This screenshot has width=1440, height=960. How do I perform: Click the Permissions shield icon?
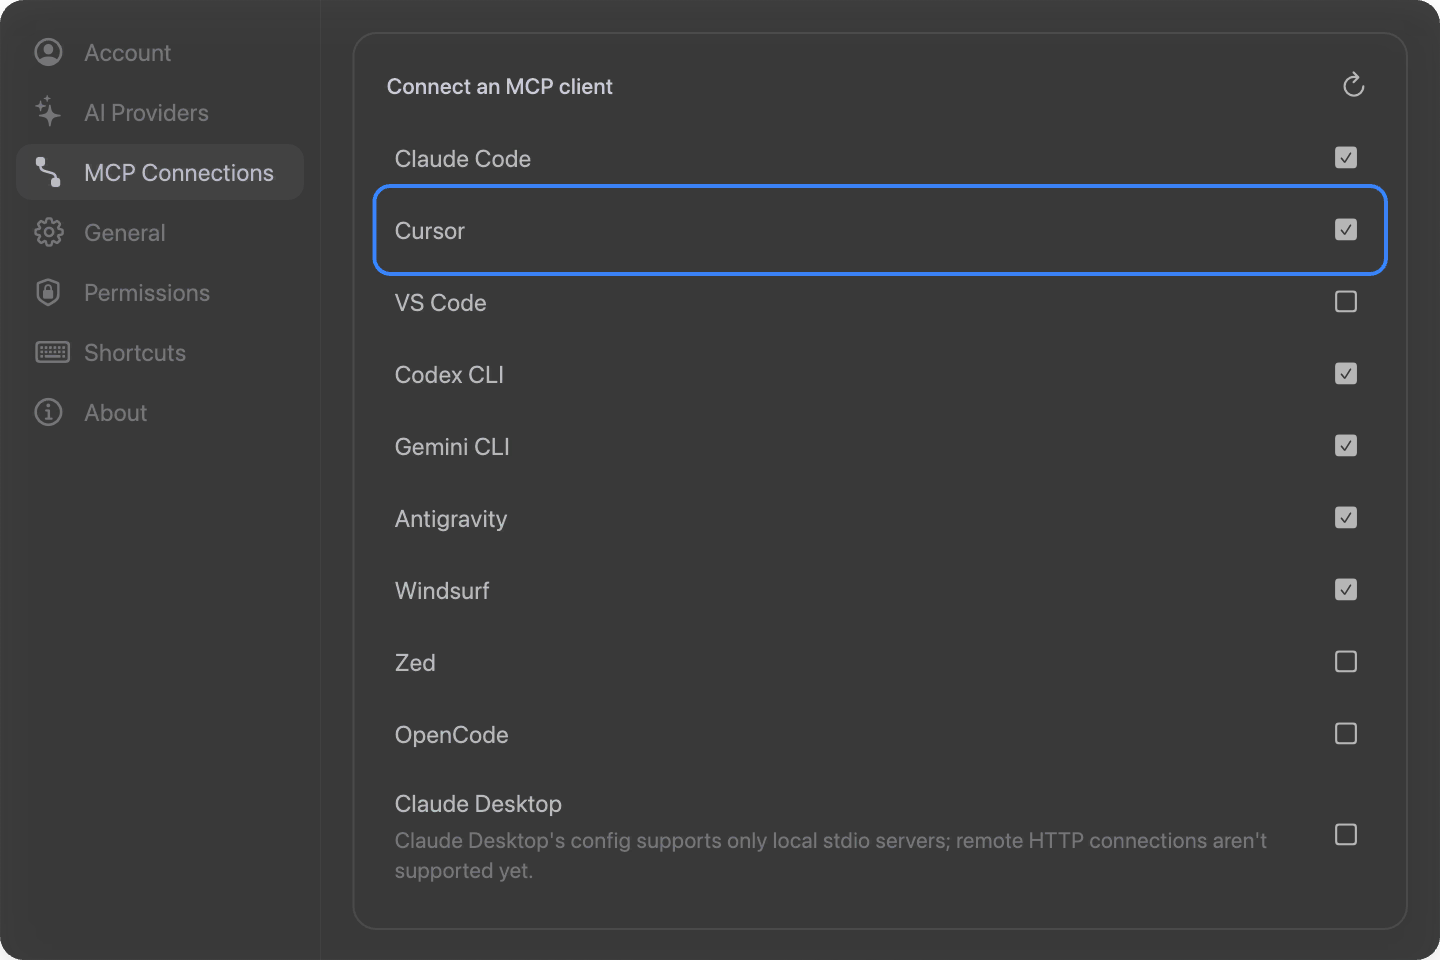[48, 292]
